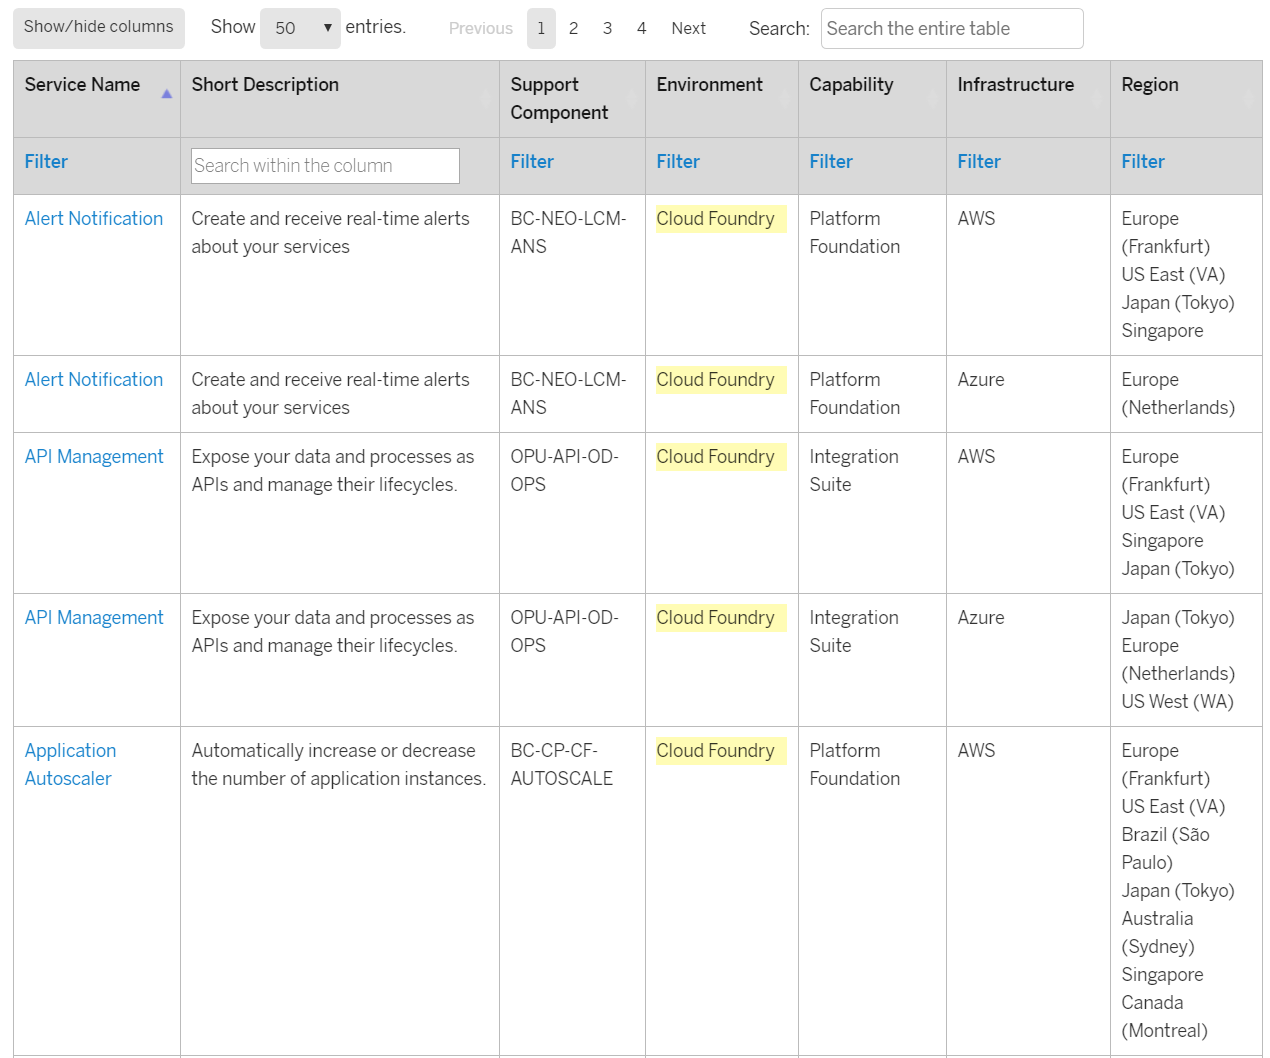Focus the Search within the column field
Screen dimensions: 1270x1058
325,166
